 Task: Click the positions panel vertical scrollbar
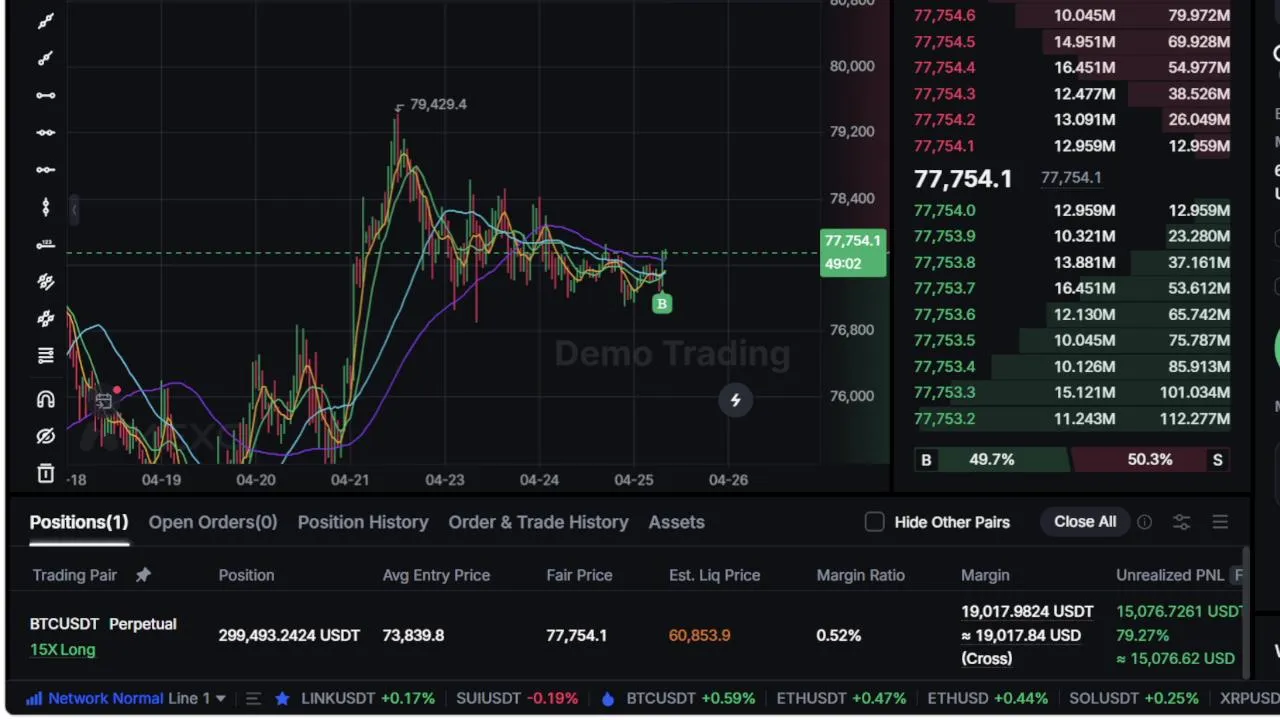1246,610
